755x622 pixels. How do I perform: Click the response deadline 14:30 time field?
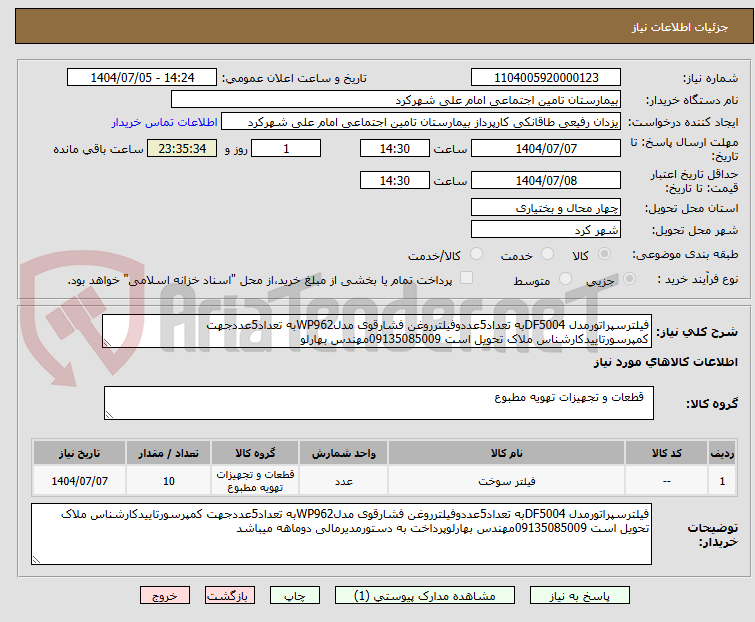395,148
